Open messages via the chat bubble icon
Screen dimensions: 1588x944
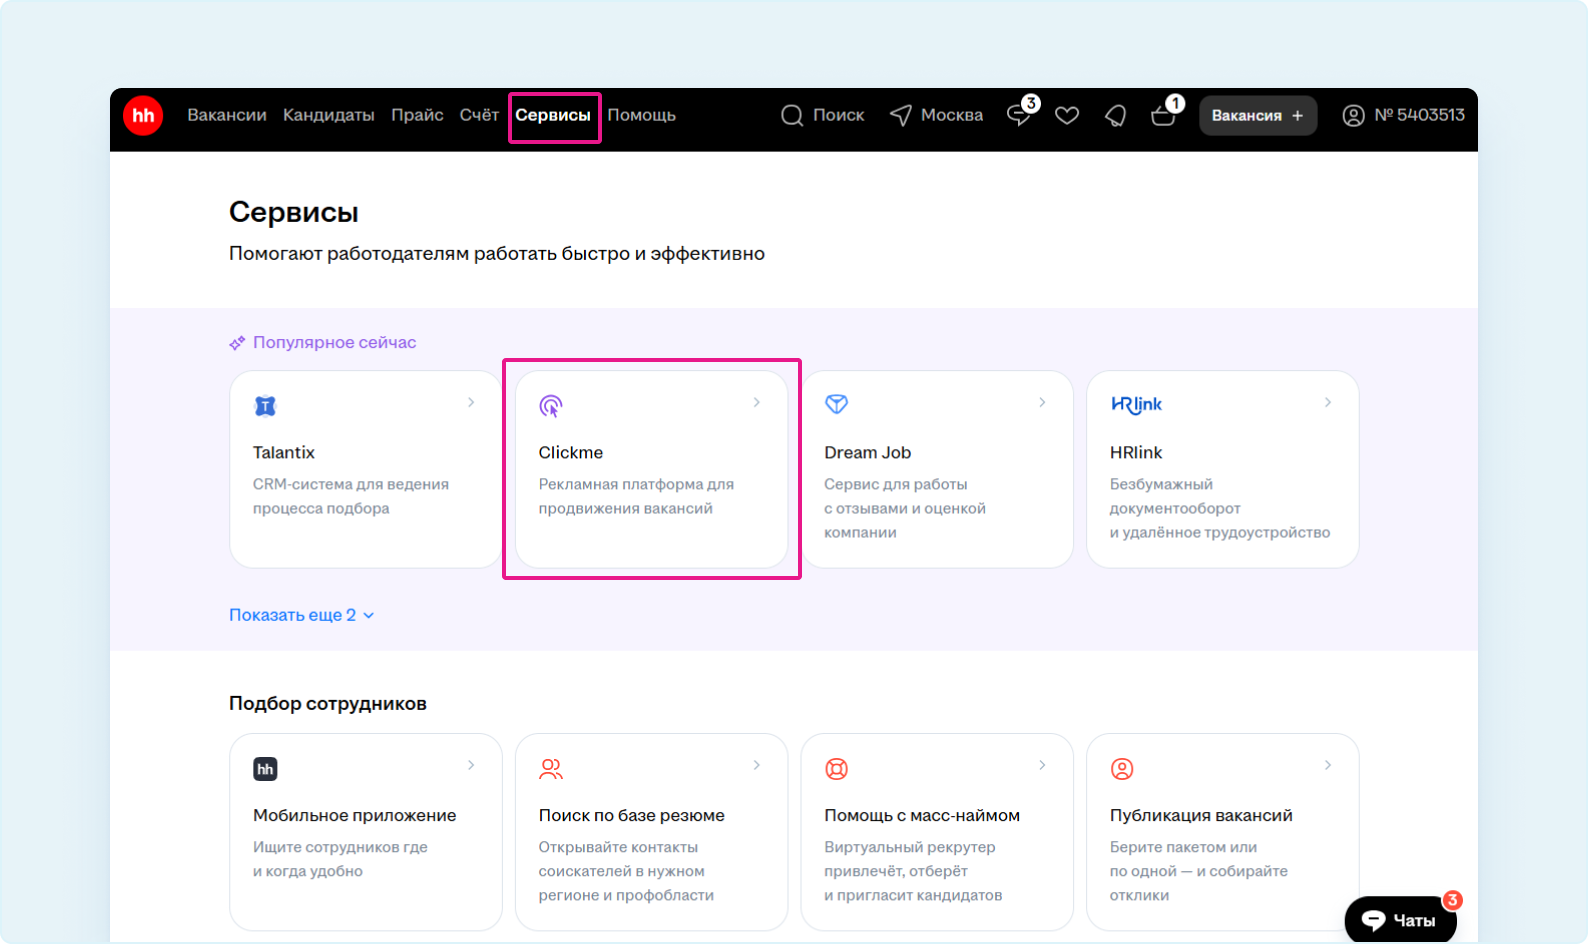pyautogui.click(x=1019, y=116)
